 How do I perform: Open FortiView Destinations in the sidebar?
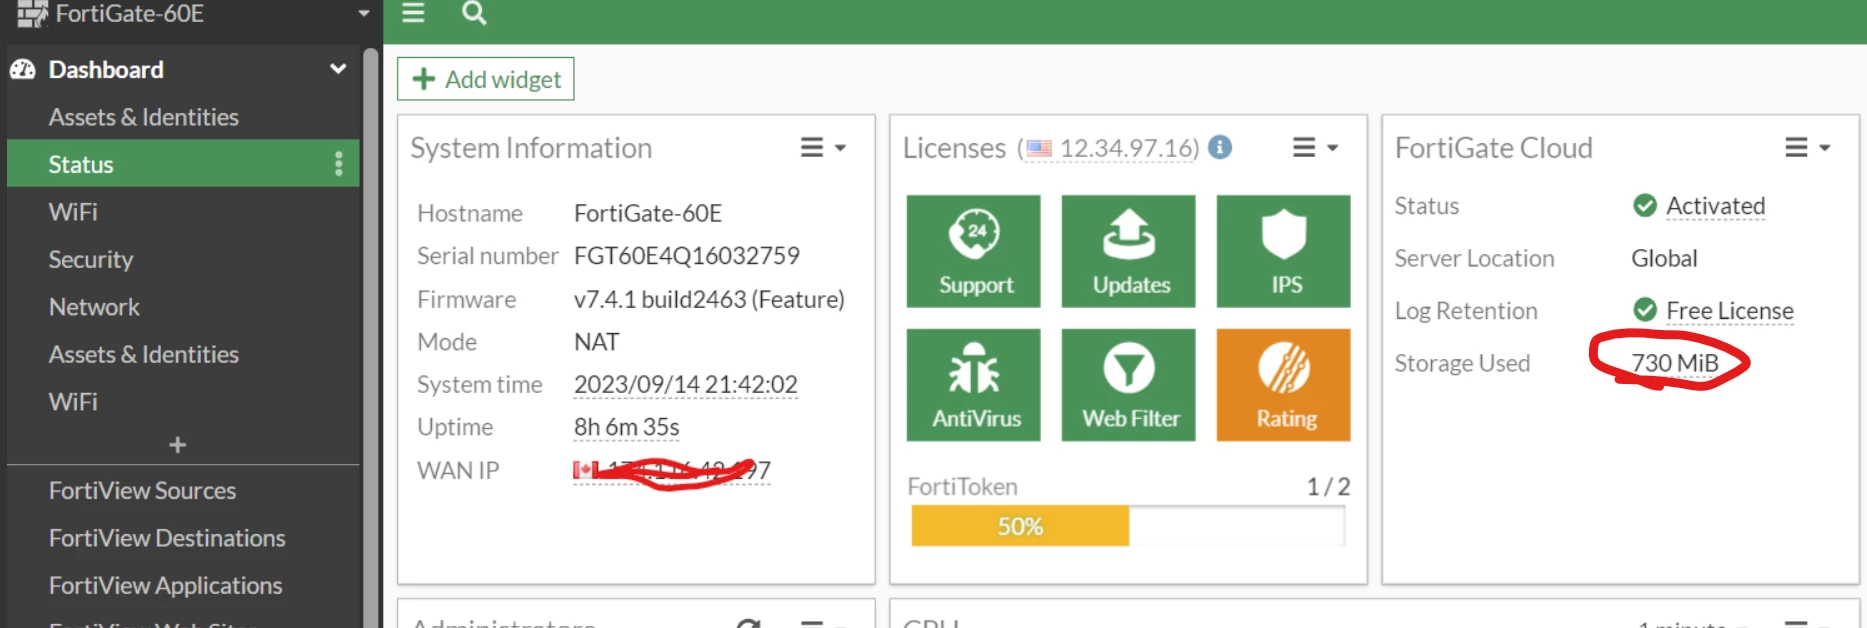(x=183, y=538)
